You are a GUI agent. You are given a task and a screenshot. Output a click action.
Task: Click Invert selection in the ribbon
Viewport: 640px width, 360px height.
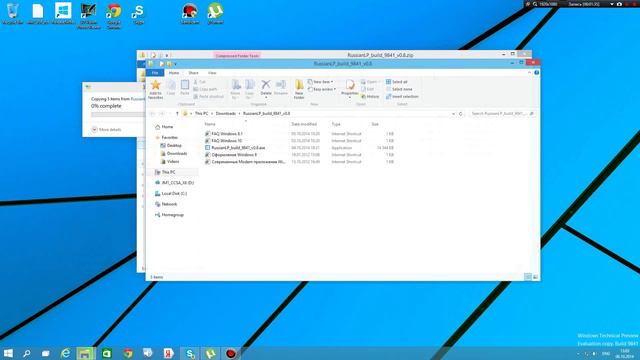click(402, 96)
